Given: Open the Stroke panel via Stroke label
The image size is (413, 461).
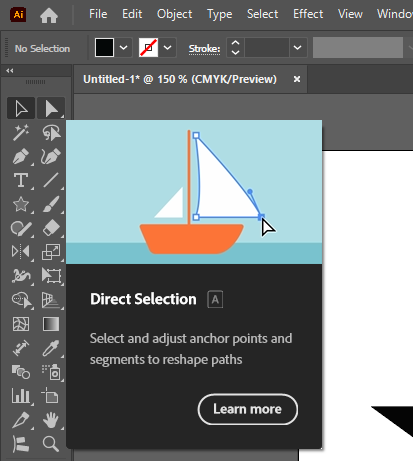Looking at the screenshot, I should (204, 49).
